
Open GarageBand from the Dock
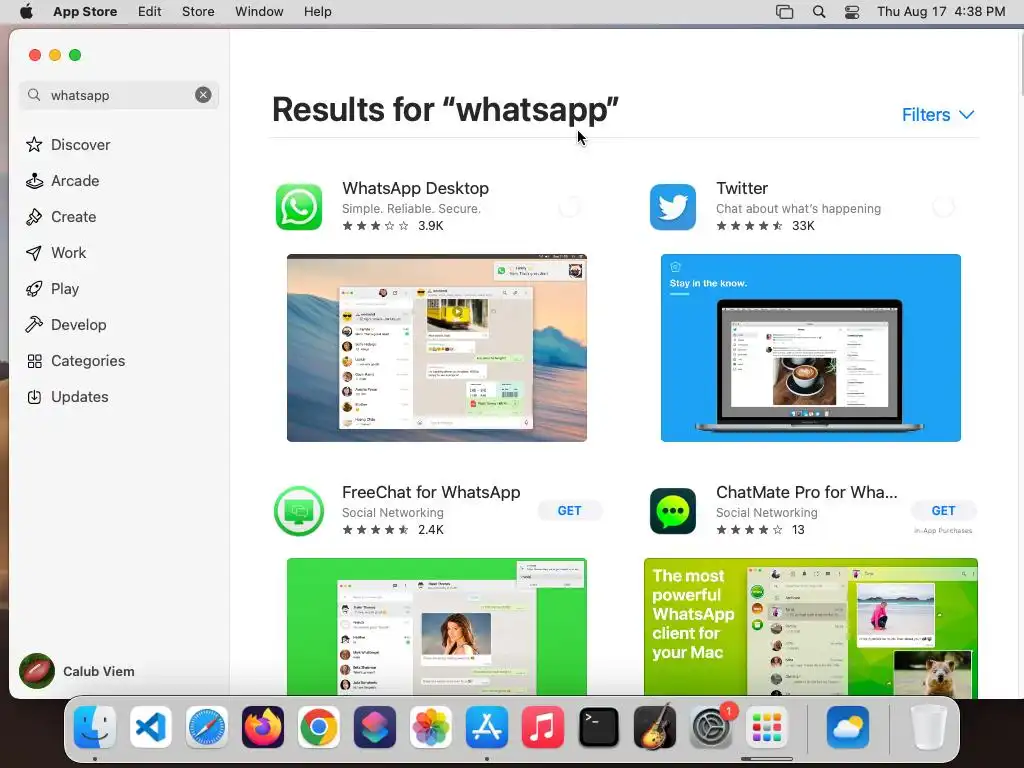coord(654,727)
